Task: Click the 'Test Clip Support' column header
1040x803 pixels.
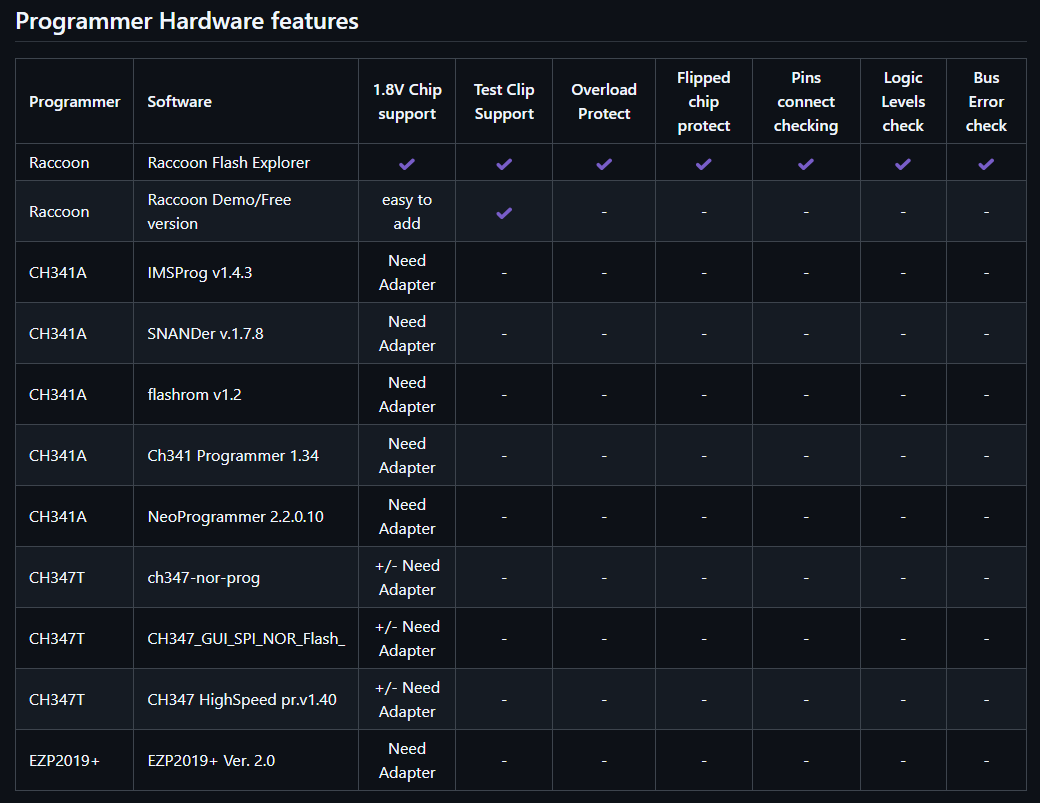Action: click(504, 101)
